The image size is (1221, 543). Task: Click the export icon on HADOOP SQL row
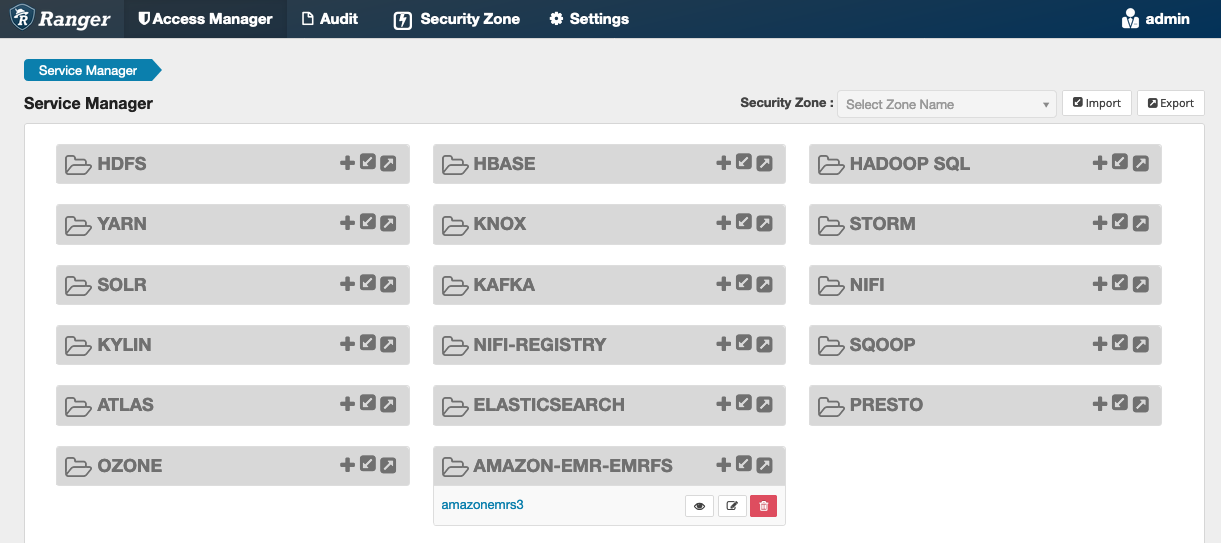coord(1140,163)
